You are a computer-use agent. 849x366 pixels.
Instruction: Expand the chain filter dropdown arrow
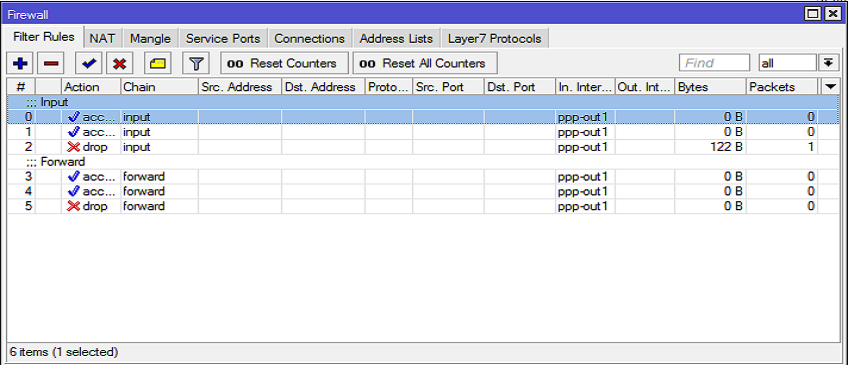[828, 63]
